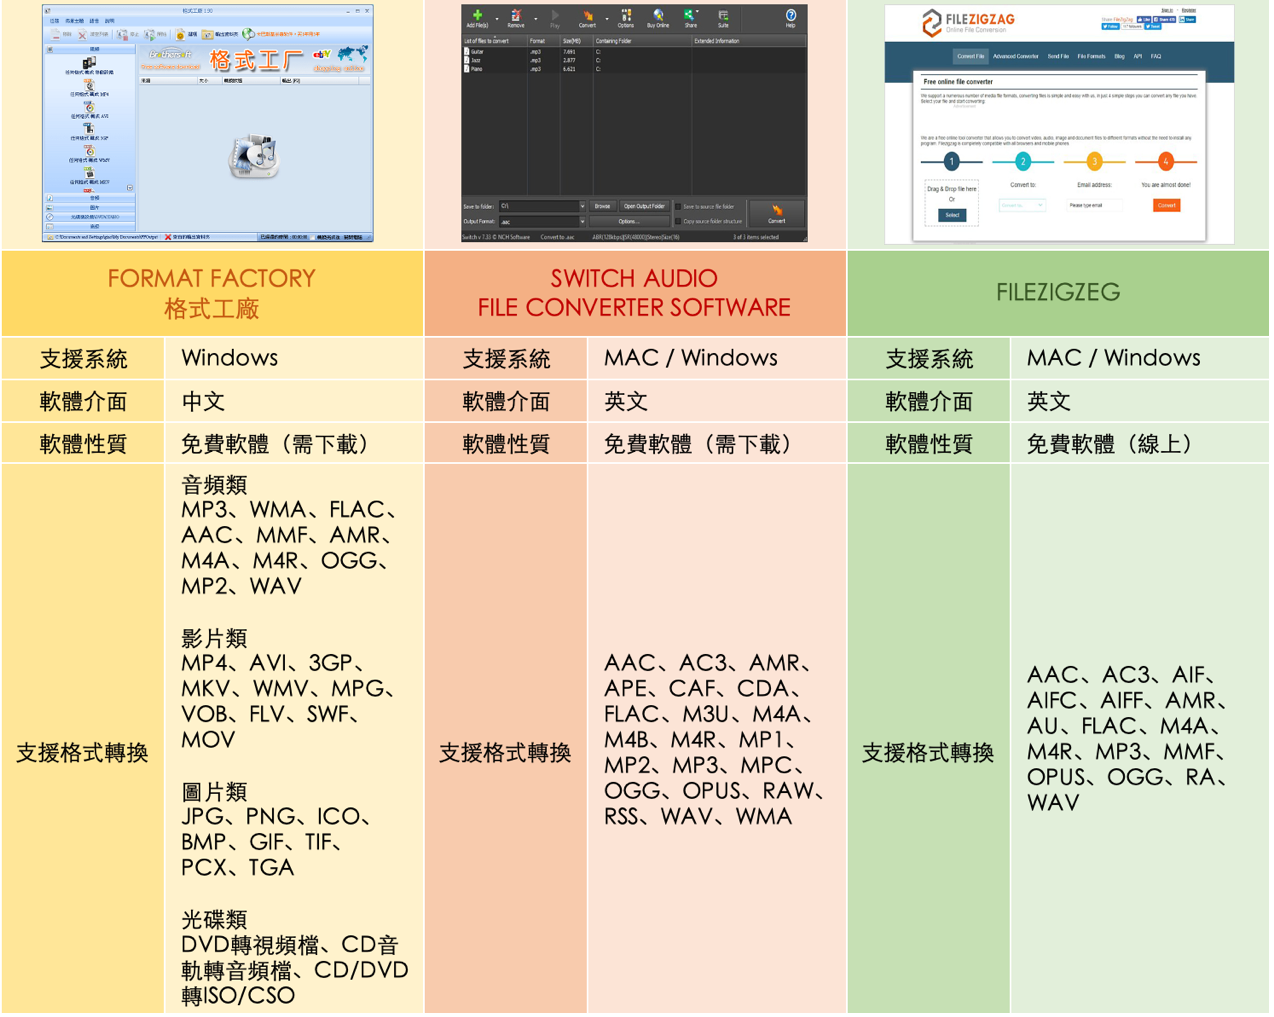This screenshot has width=1274, height=1017.
Task: Click the Facebook Like button on FileZigZag
Action: coord(1143,19)
